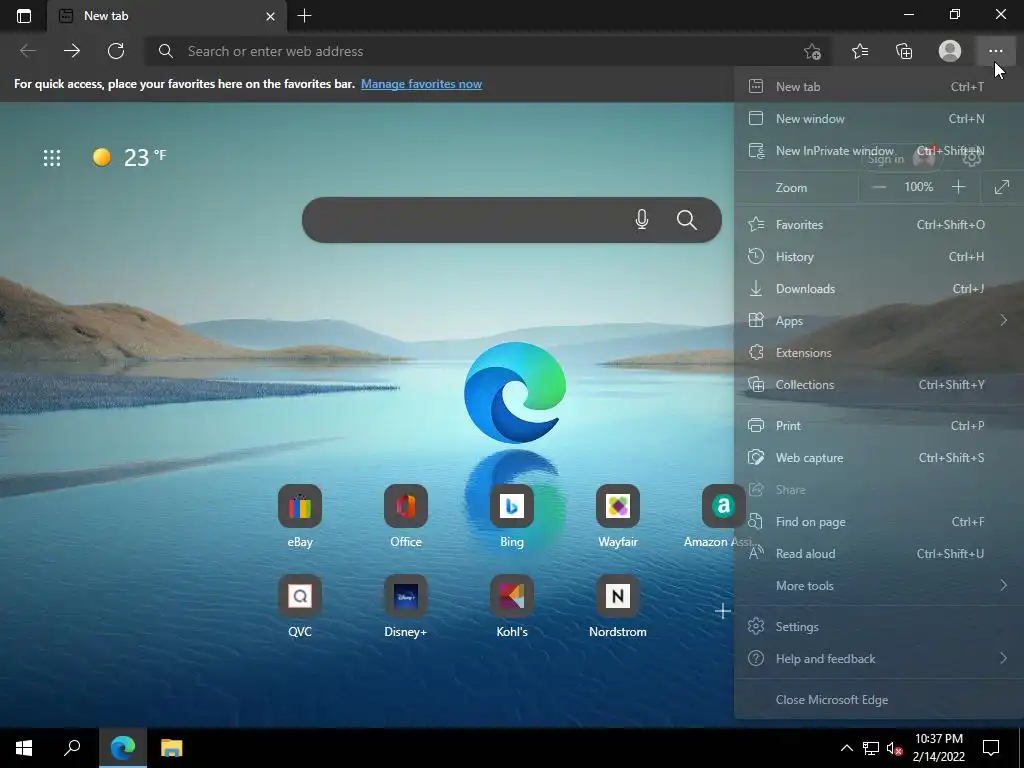This screenshot has width=1024, height=768.
Task: Open Extensions from the menu
Action: 879,353
